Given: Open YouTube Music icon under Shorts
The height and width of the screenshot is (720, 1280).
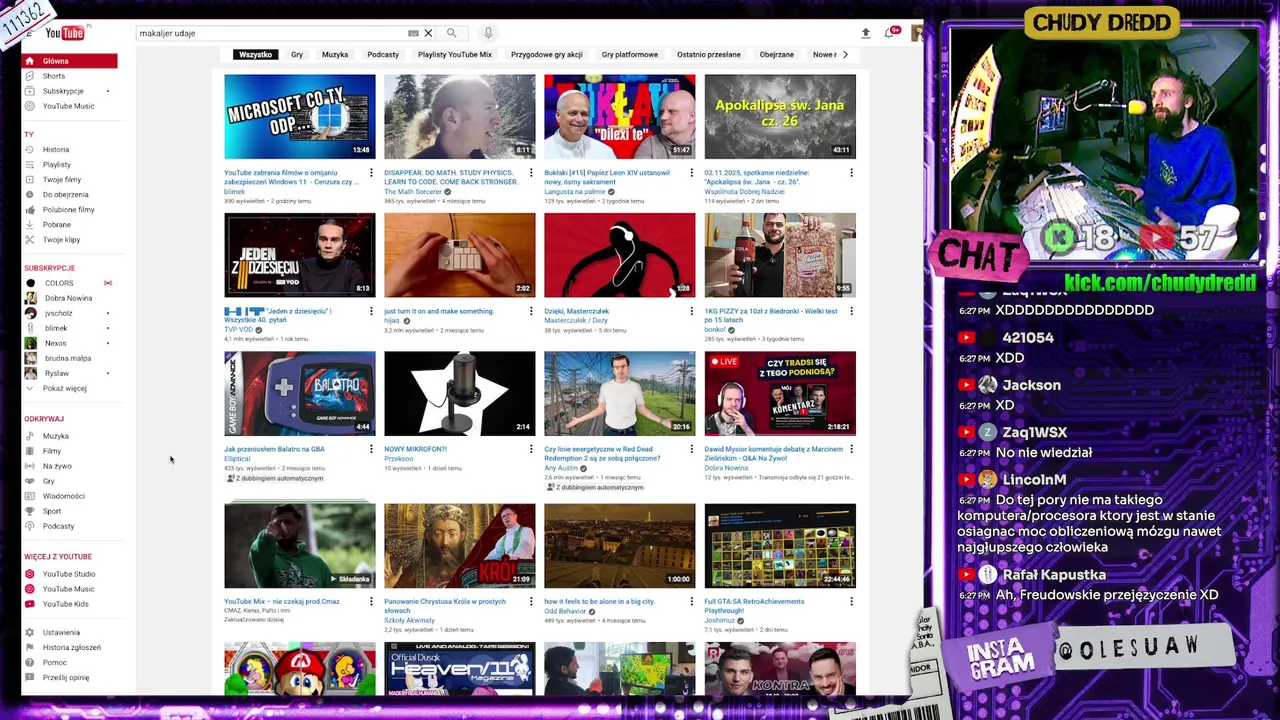Looking at the screenshot, I should [30, 106].
